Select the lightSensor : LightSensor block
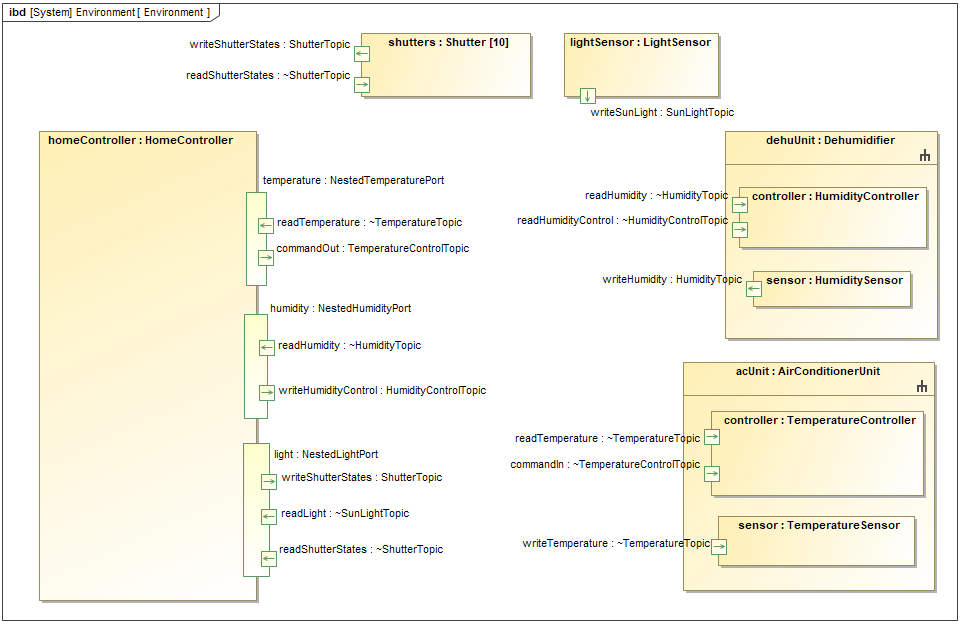Viewport: 962px width, 625px height. (x=641, y=64)
